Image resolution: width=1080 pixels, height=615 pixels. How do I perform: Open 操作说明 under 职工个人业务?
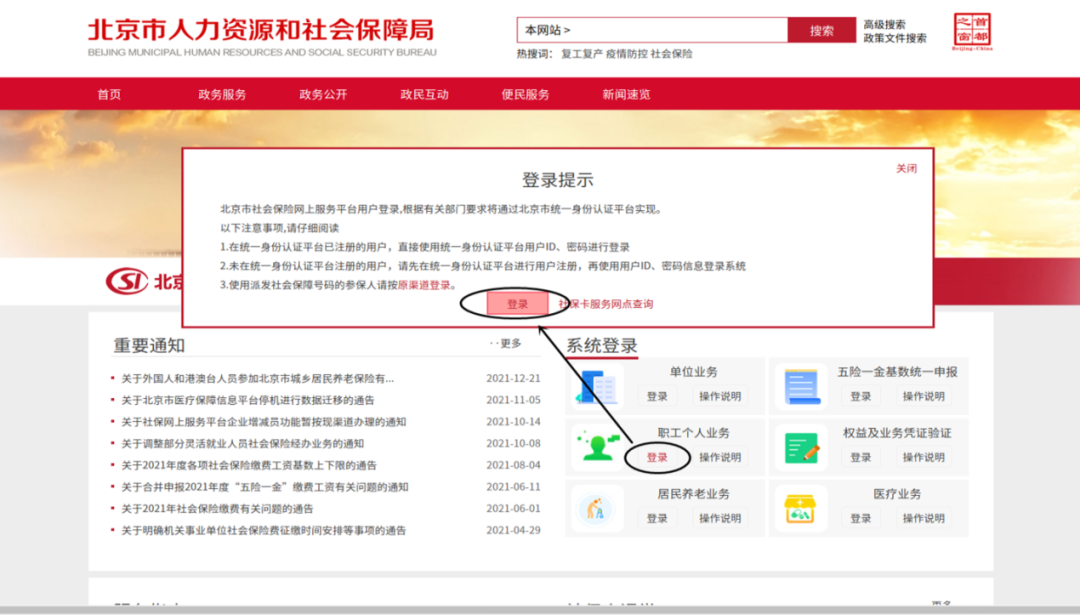(720, 457)
